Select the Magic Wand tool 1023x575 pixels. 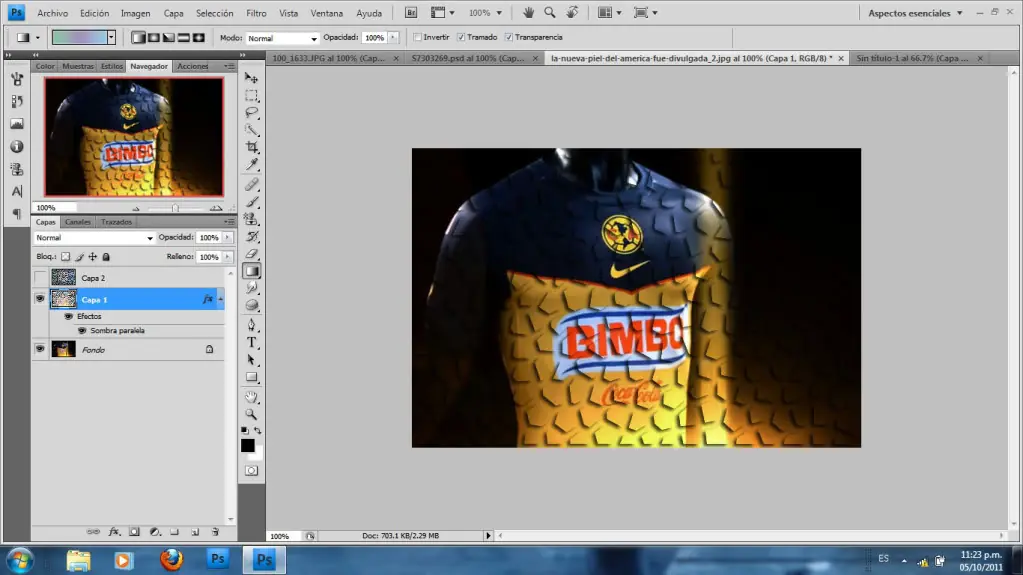tap(251, 129)
